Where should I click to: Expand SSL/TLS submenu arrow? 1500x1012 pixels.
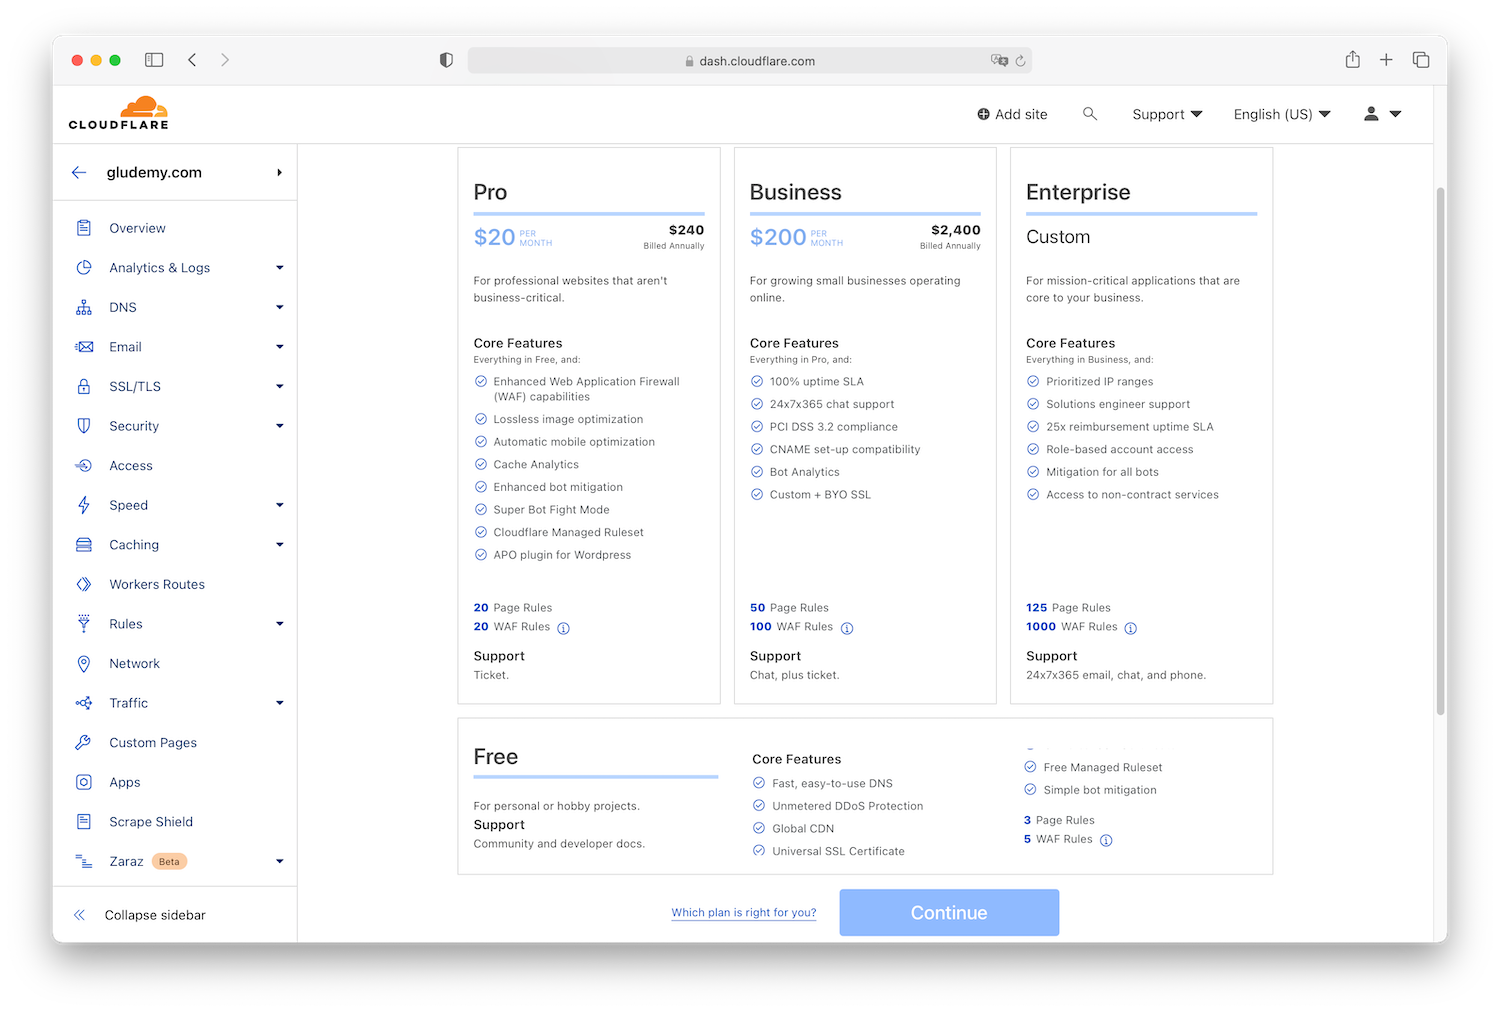280,386
